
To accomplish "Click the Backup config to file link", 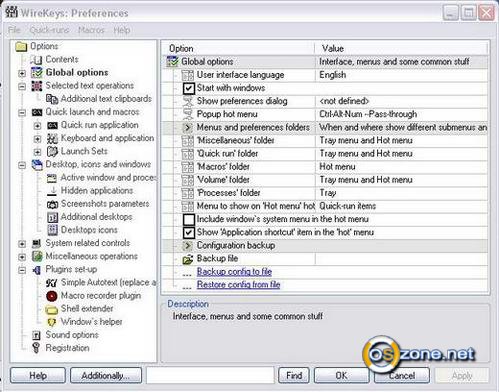I will [x=234, y=272].
